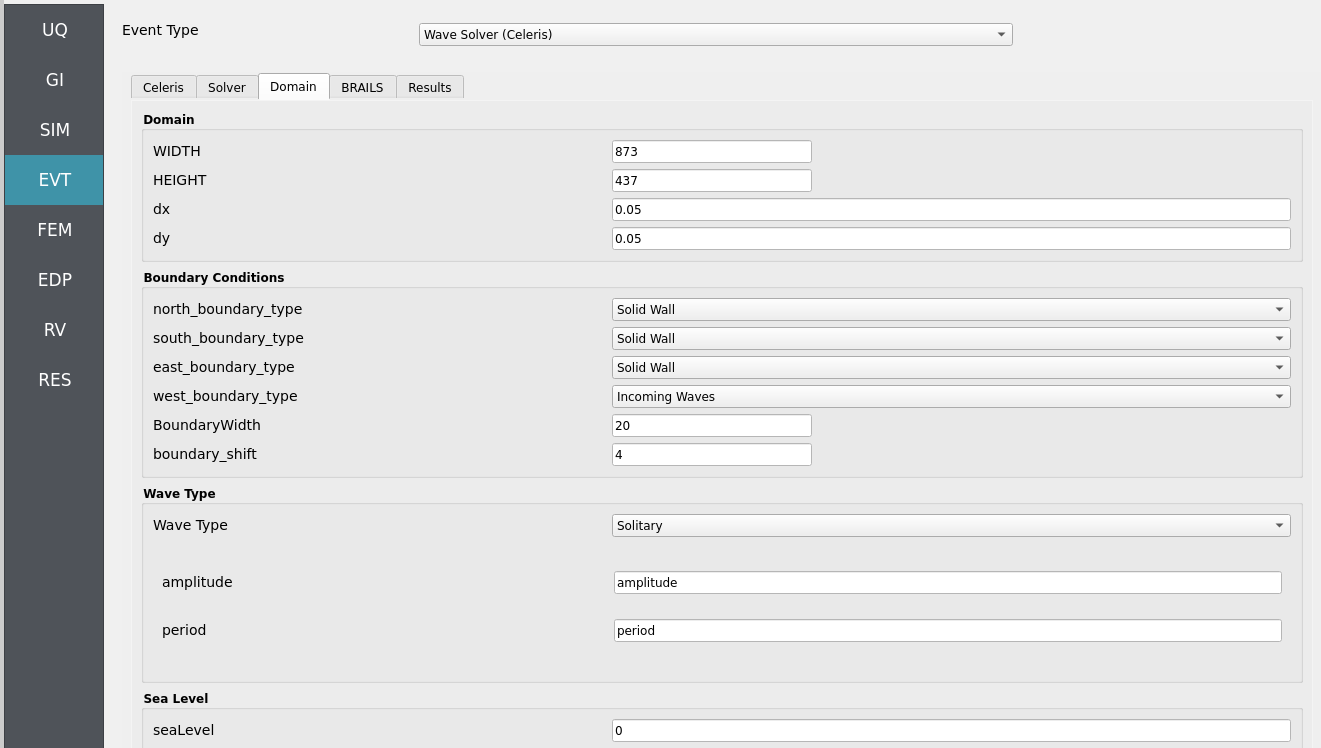Click the west_boundary_type label
Screen dimensions: 1321x748
point(225,397)
